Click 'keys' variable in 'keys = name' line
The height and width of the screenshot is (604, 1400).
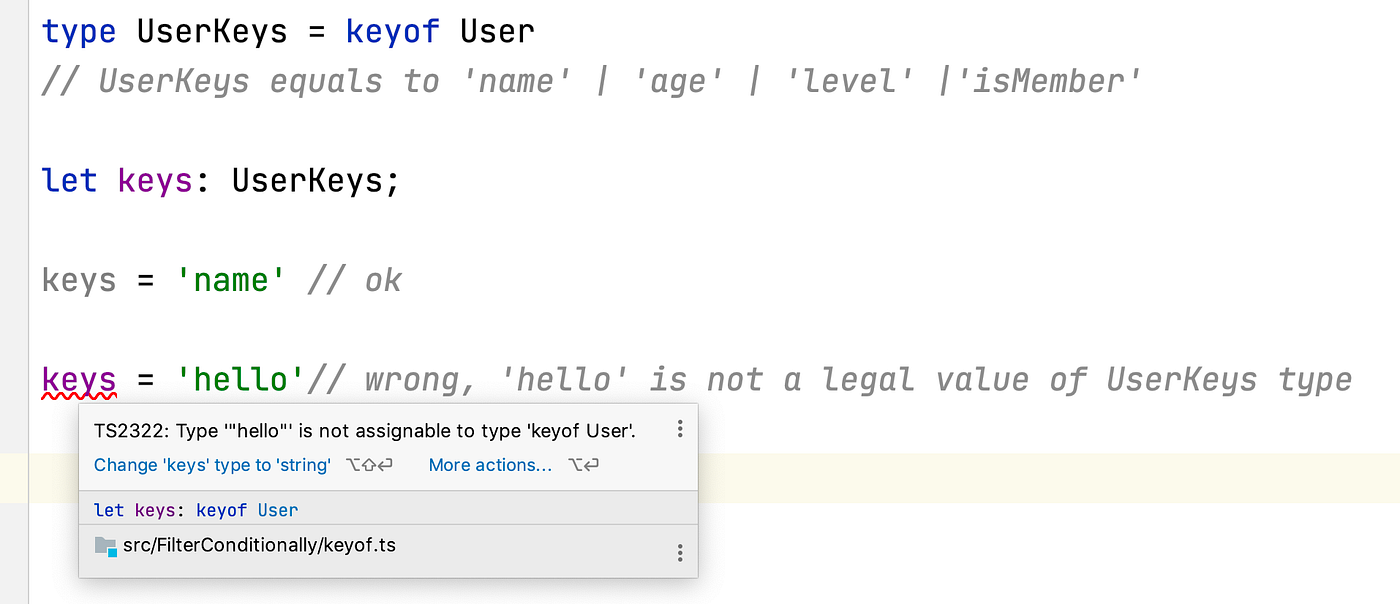click(x=79, y=280)
